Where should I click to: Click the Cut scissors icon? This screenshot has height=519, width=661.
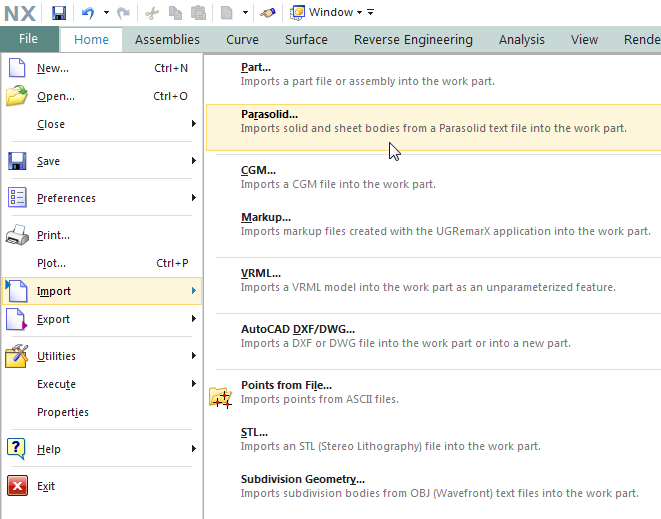tap(152, 13)
